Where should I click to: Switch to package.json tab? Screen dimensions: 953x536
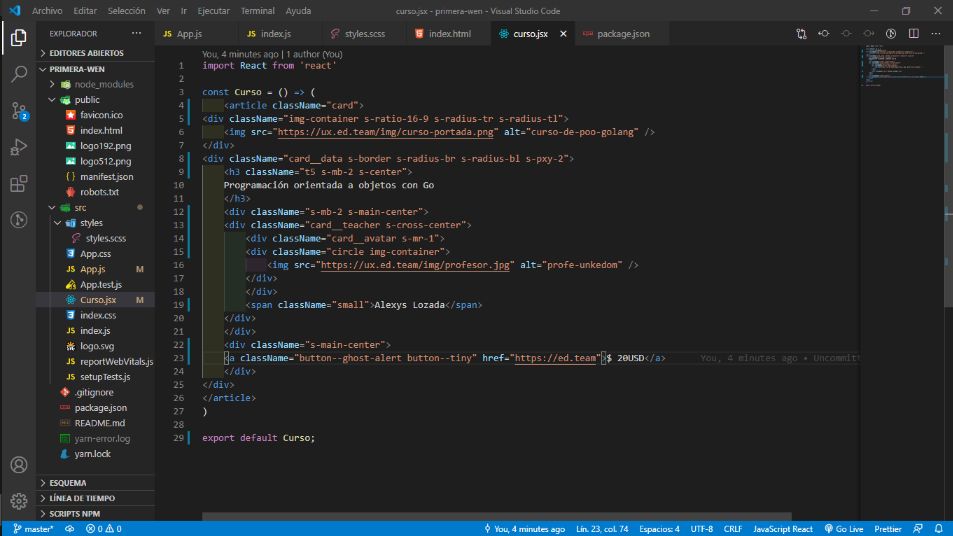tap(623, 34)
